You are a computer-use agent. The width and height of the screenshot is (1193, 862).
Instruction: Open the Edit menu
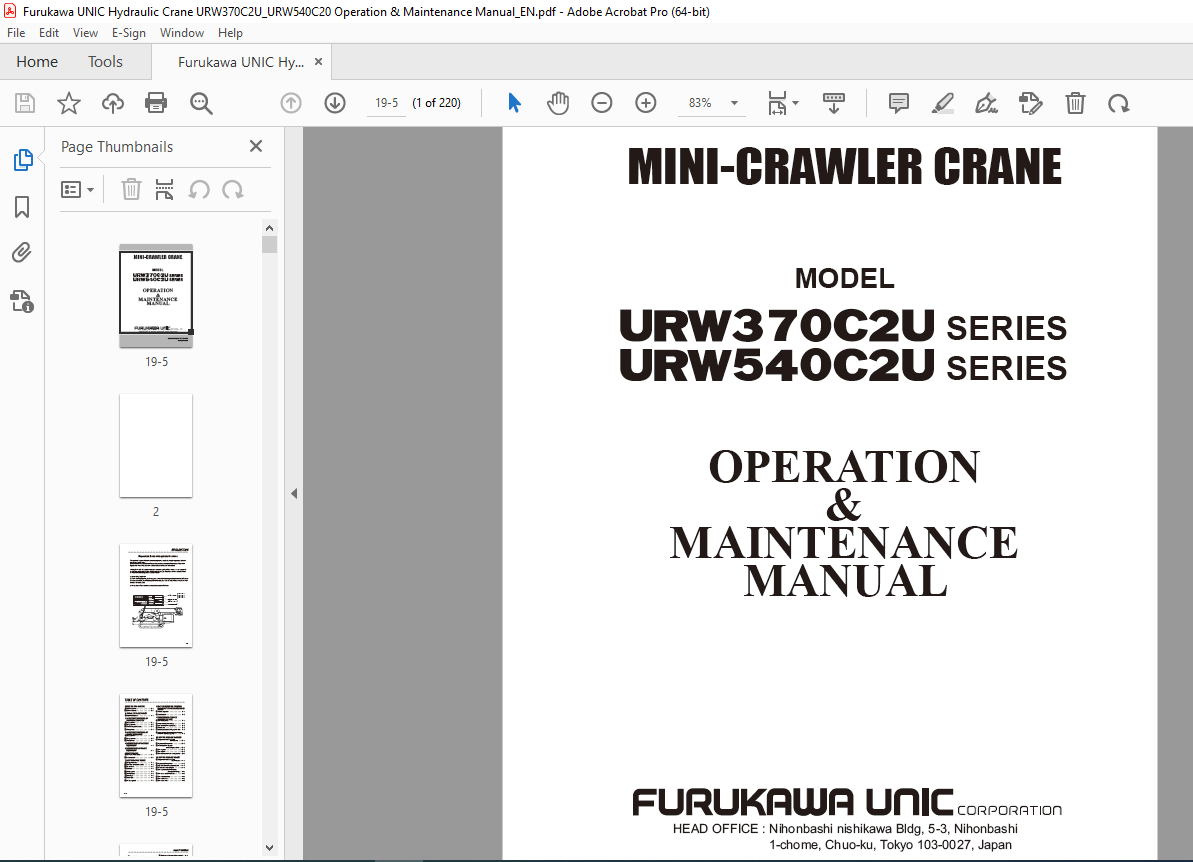[49, 33]
